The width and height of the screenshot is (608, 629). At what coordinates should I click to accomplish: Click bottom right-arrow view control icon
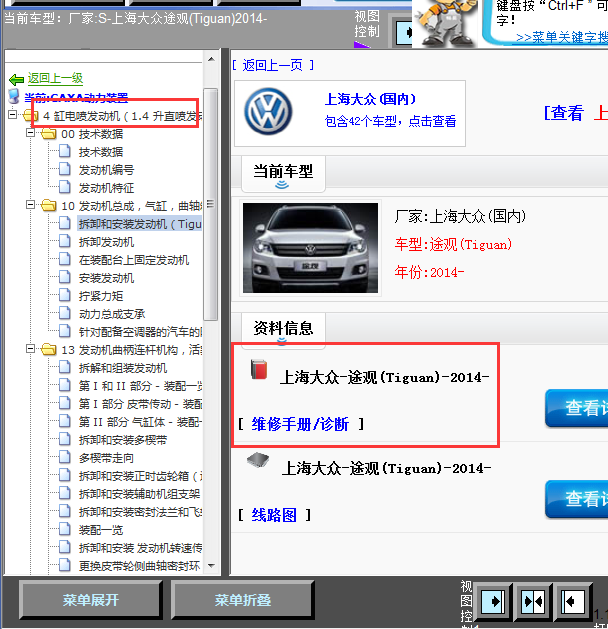492,601
